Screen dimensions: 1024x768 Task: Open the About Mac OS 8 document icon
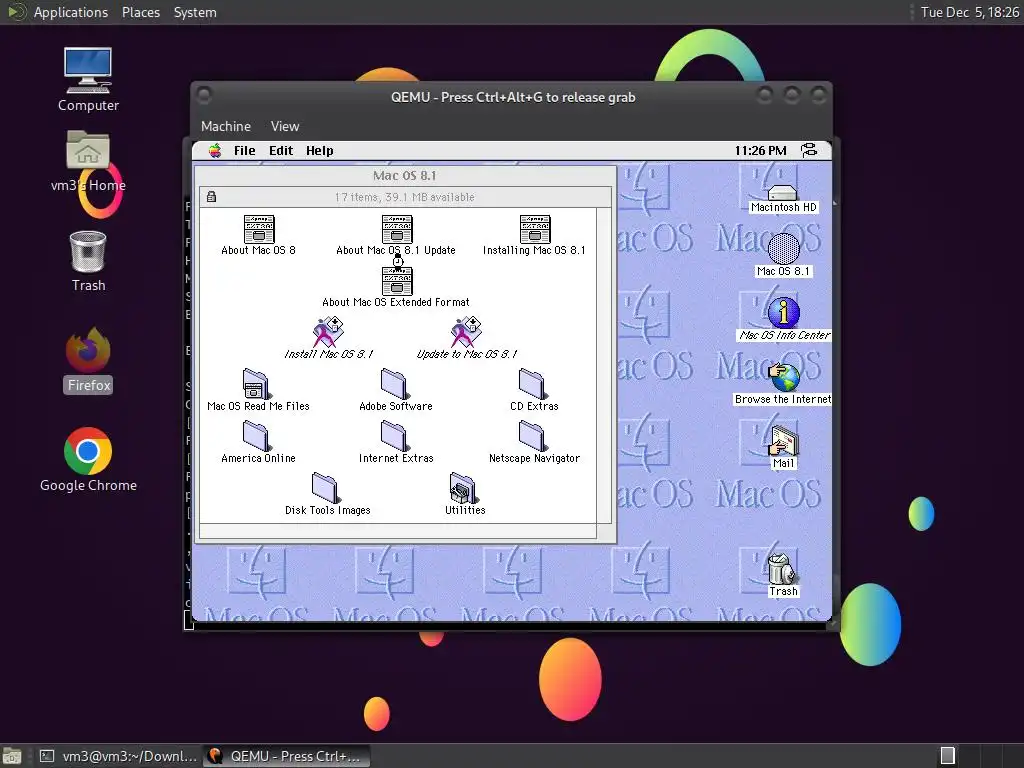[x=259, y=229]
